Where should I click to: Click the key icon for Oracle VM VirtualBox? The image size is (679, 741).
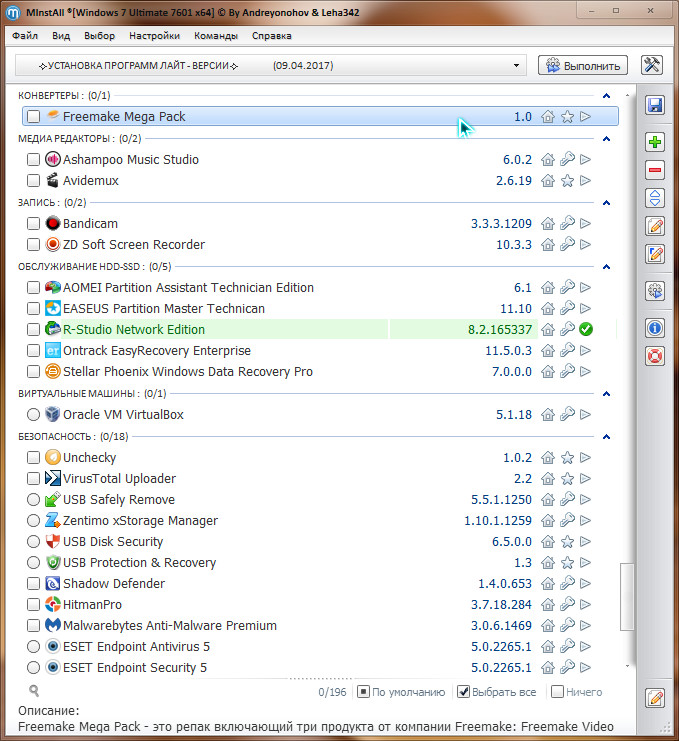point(567,414)
